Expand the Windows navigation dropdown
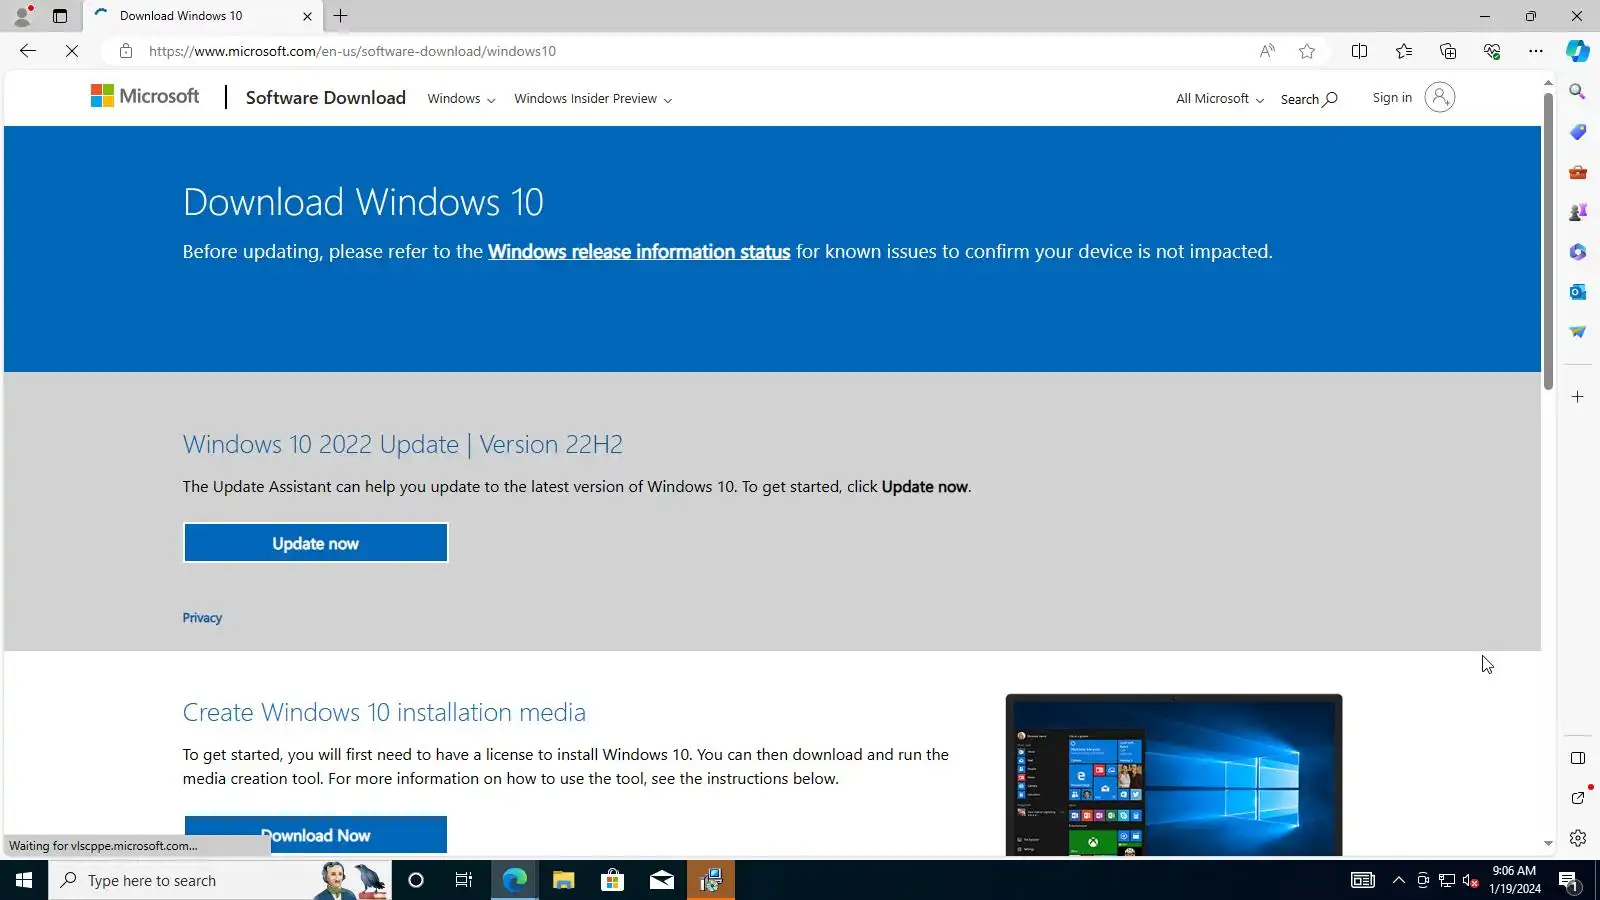Viewport: 1600px width, 900px height. 461,99
